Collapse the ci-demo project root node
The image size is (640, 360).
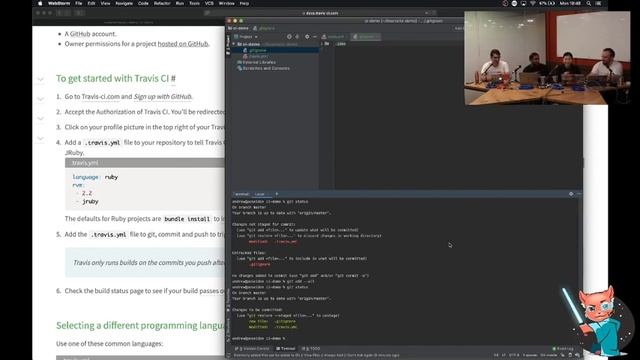tap(234, 44)
